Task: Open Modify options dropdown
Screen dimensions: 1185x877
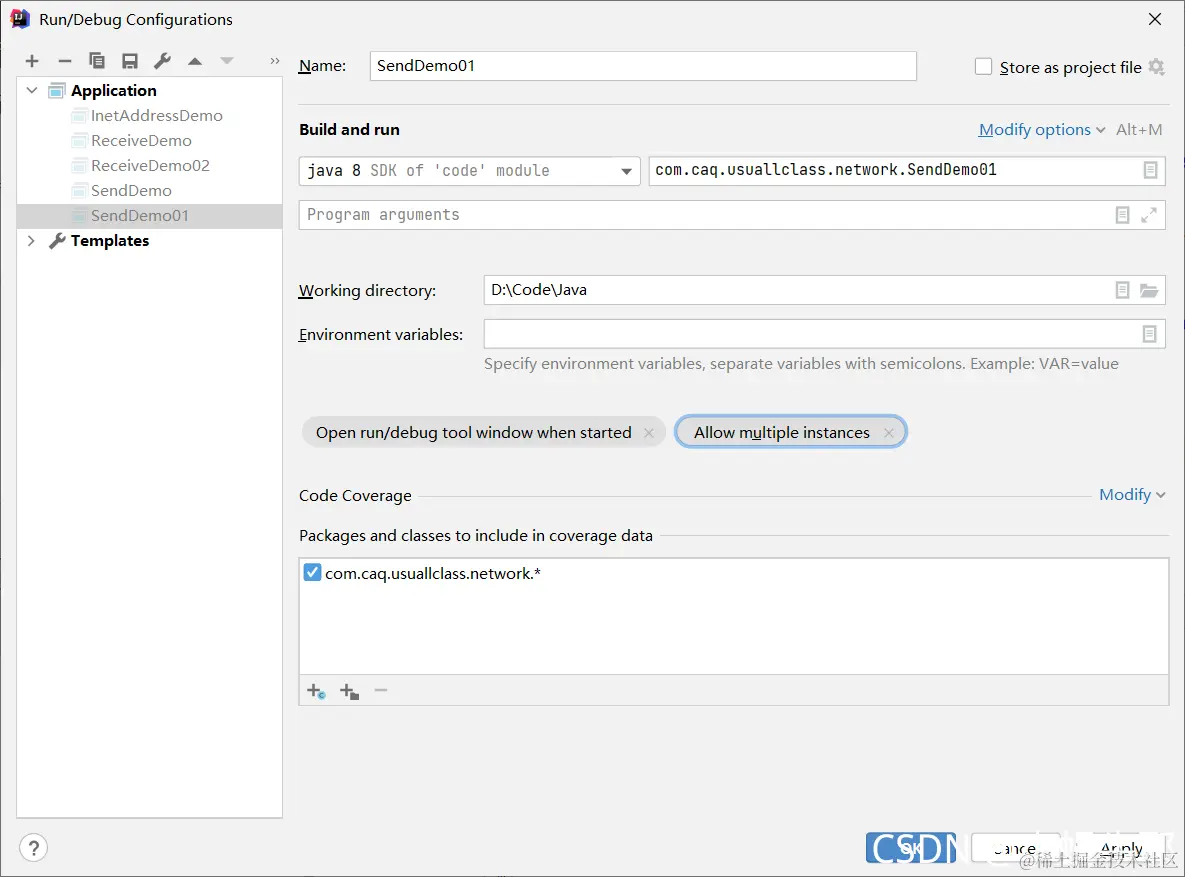Action: coord(1041,130)
